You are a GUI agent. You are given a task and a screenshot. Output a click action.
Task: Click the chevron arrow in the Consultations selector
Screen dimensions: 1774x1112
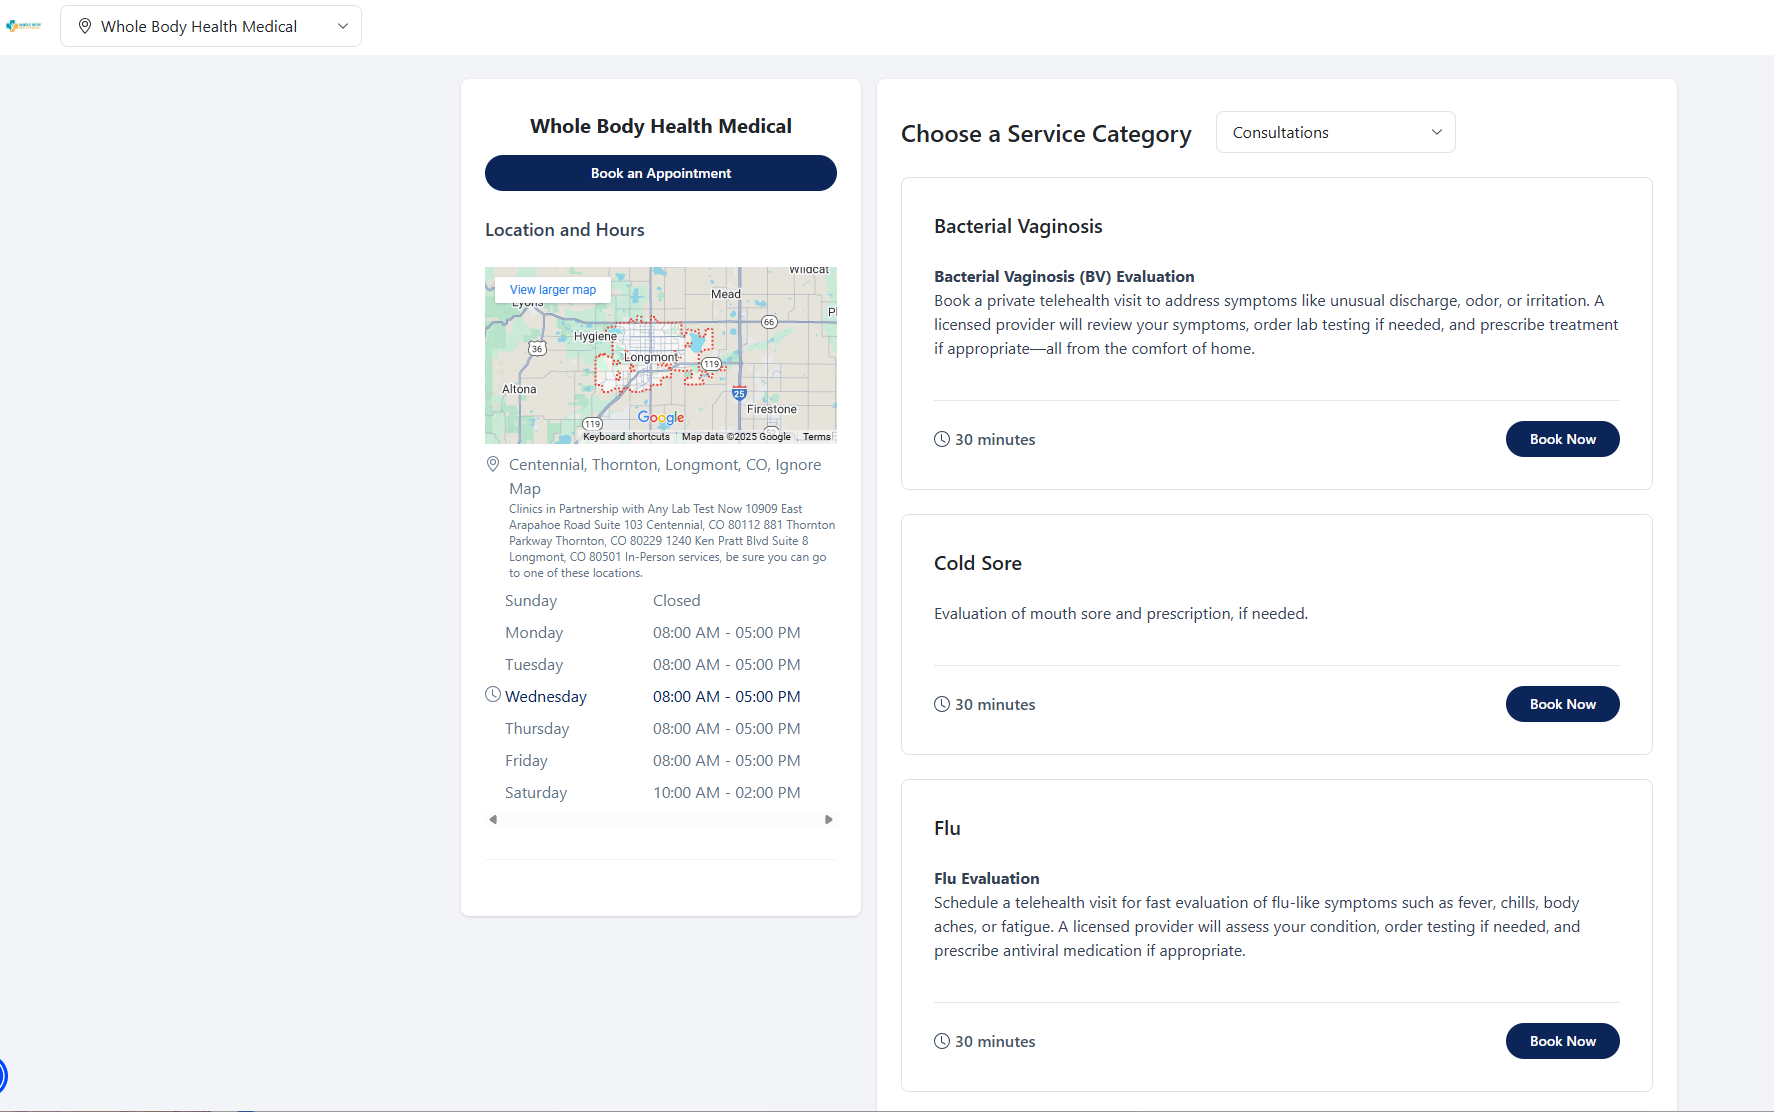[1437, 132]
